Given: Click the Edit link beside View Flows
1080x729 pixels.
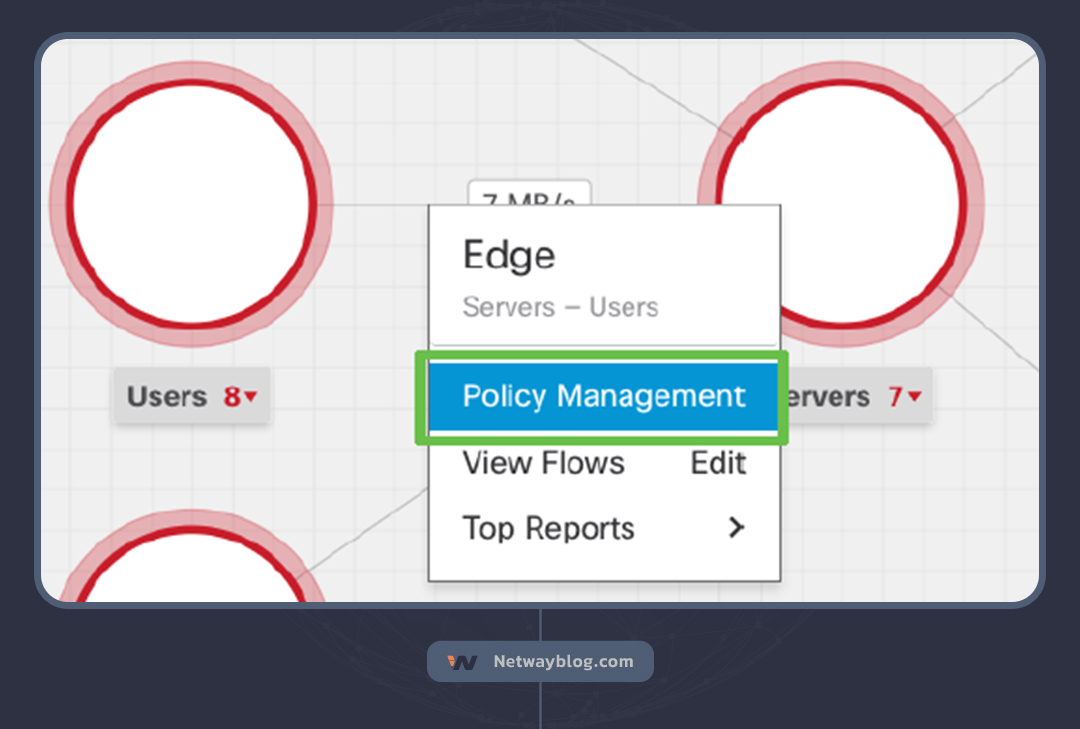Looking at the screenshot, I should [x=718, y=463].
